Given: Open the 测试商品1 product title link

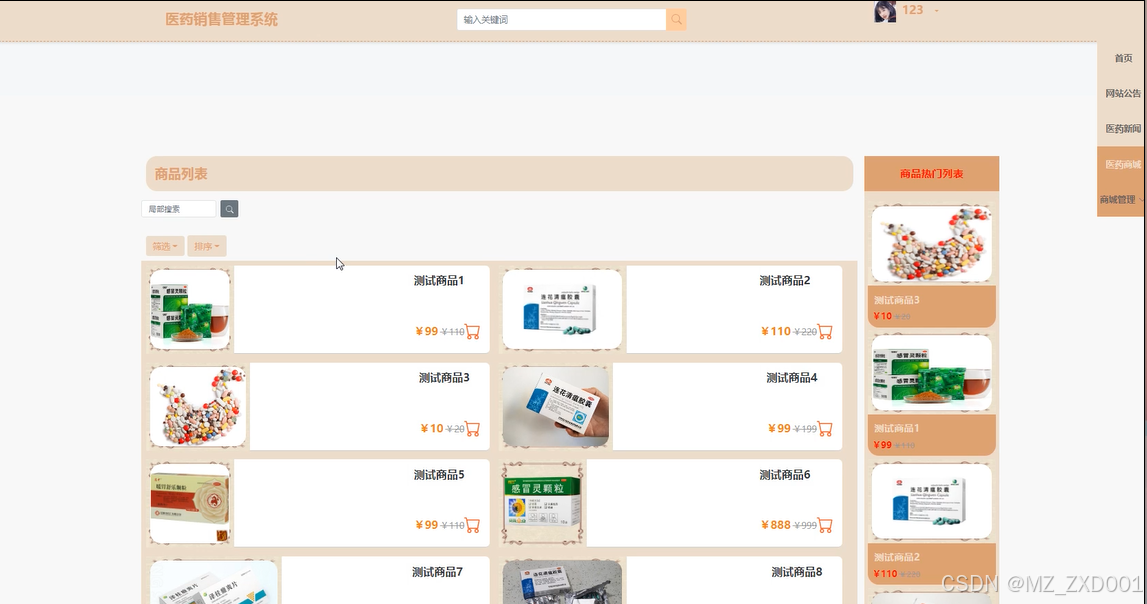Looking at the screenshot, I should point(439,281).
